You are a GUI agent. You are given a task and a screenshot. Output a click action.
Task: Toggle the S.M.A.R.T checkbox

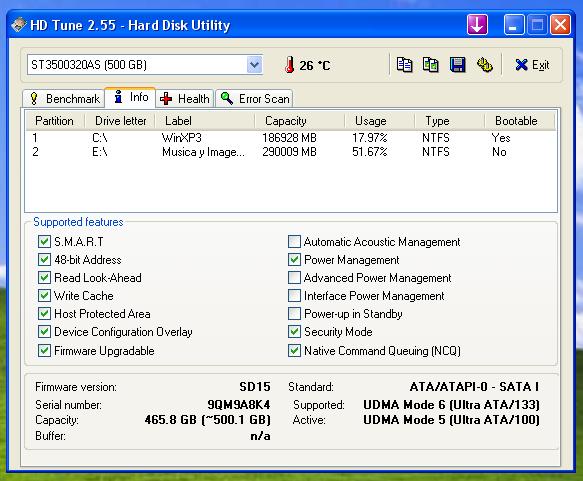(44, 242)
